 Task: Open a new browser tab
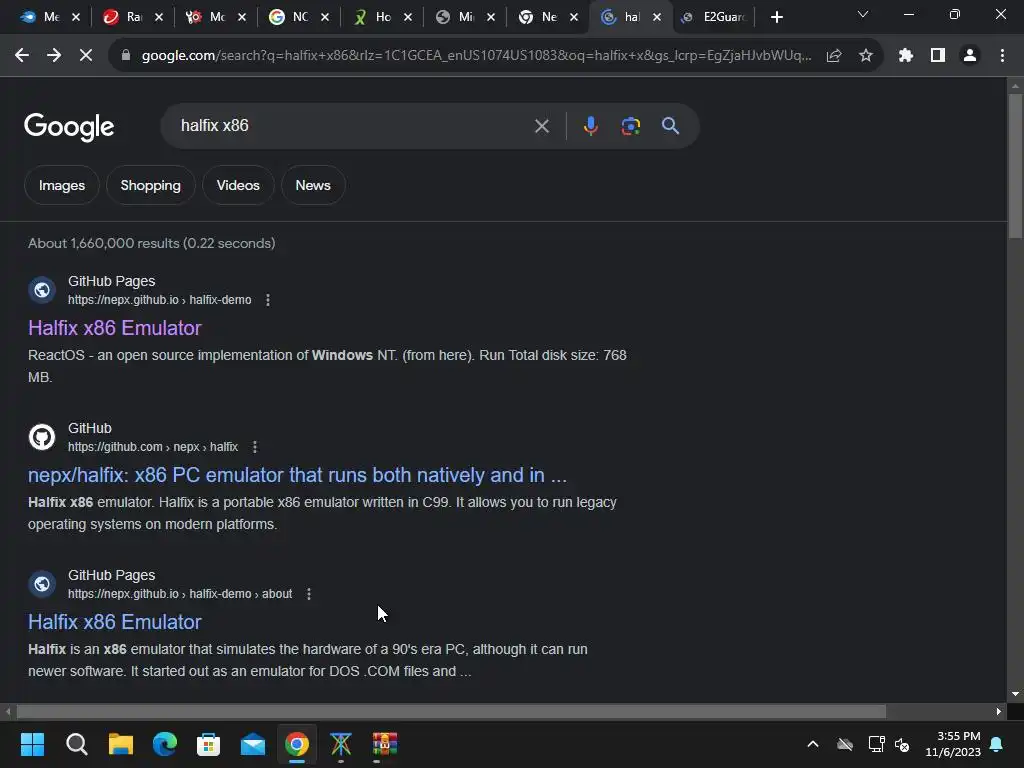pos(776,17)
